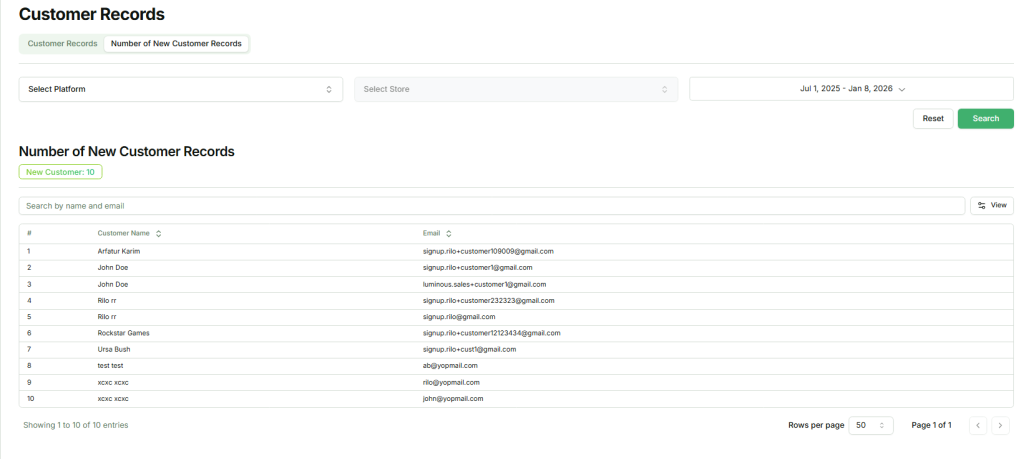Select Number of New Customer Records tab
Screen dimensions: 1024x459
[x=176, y=44]
